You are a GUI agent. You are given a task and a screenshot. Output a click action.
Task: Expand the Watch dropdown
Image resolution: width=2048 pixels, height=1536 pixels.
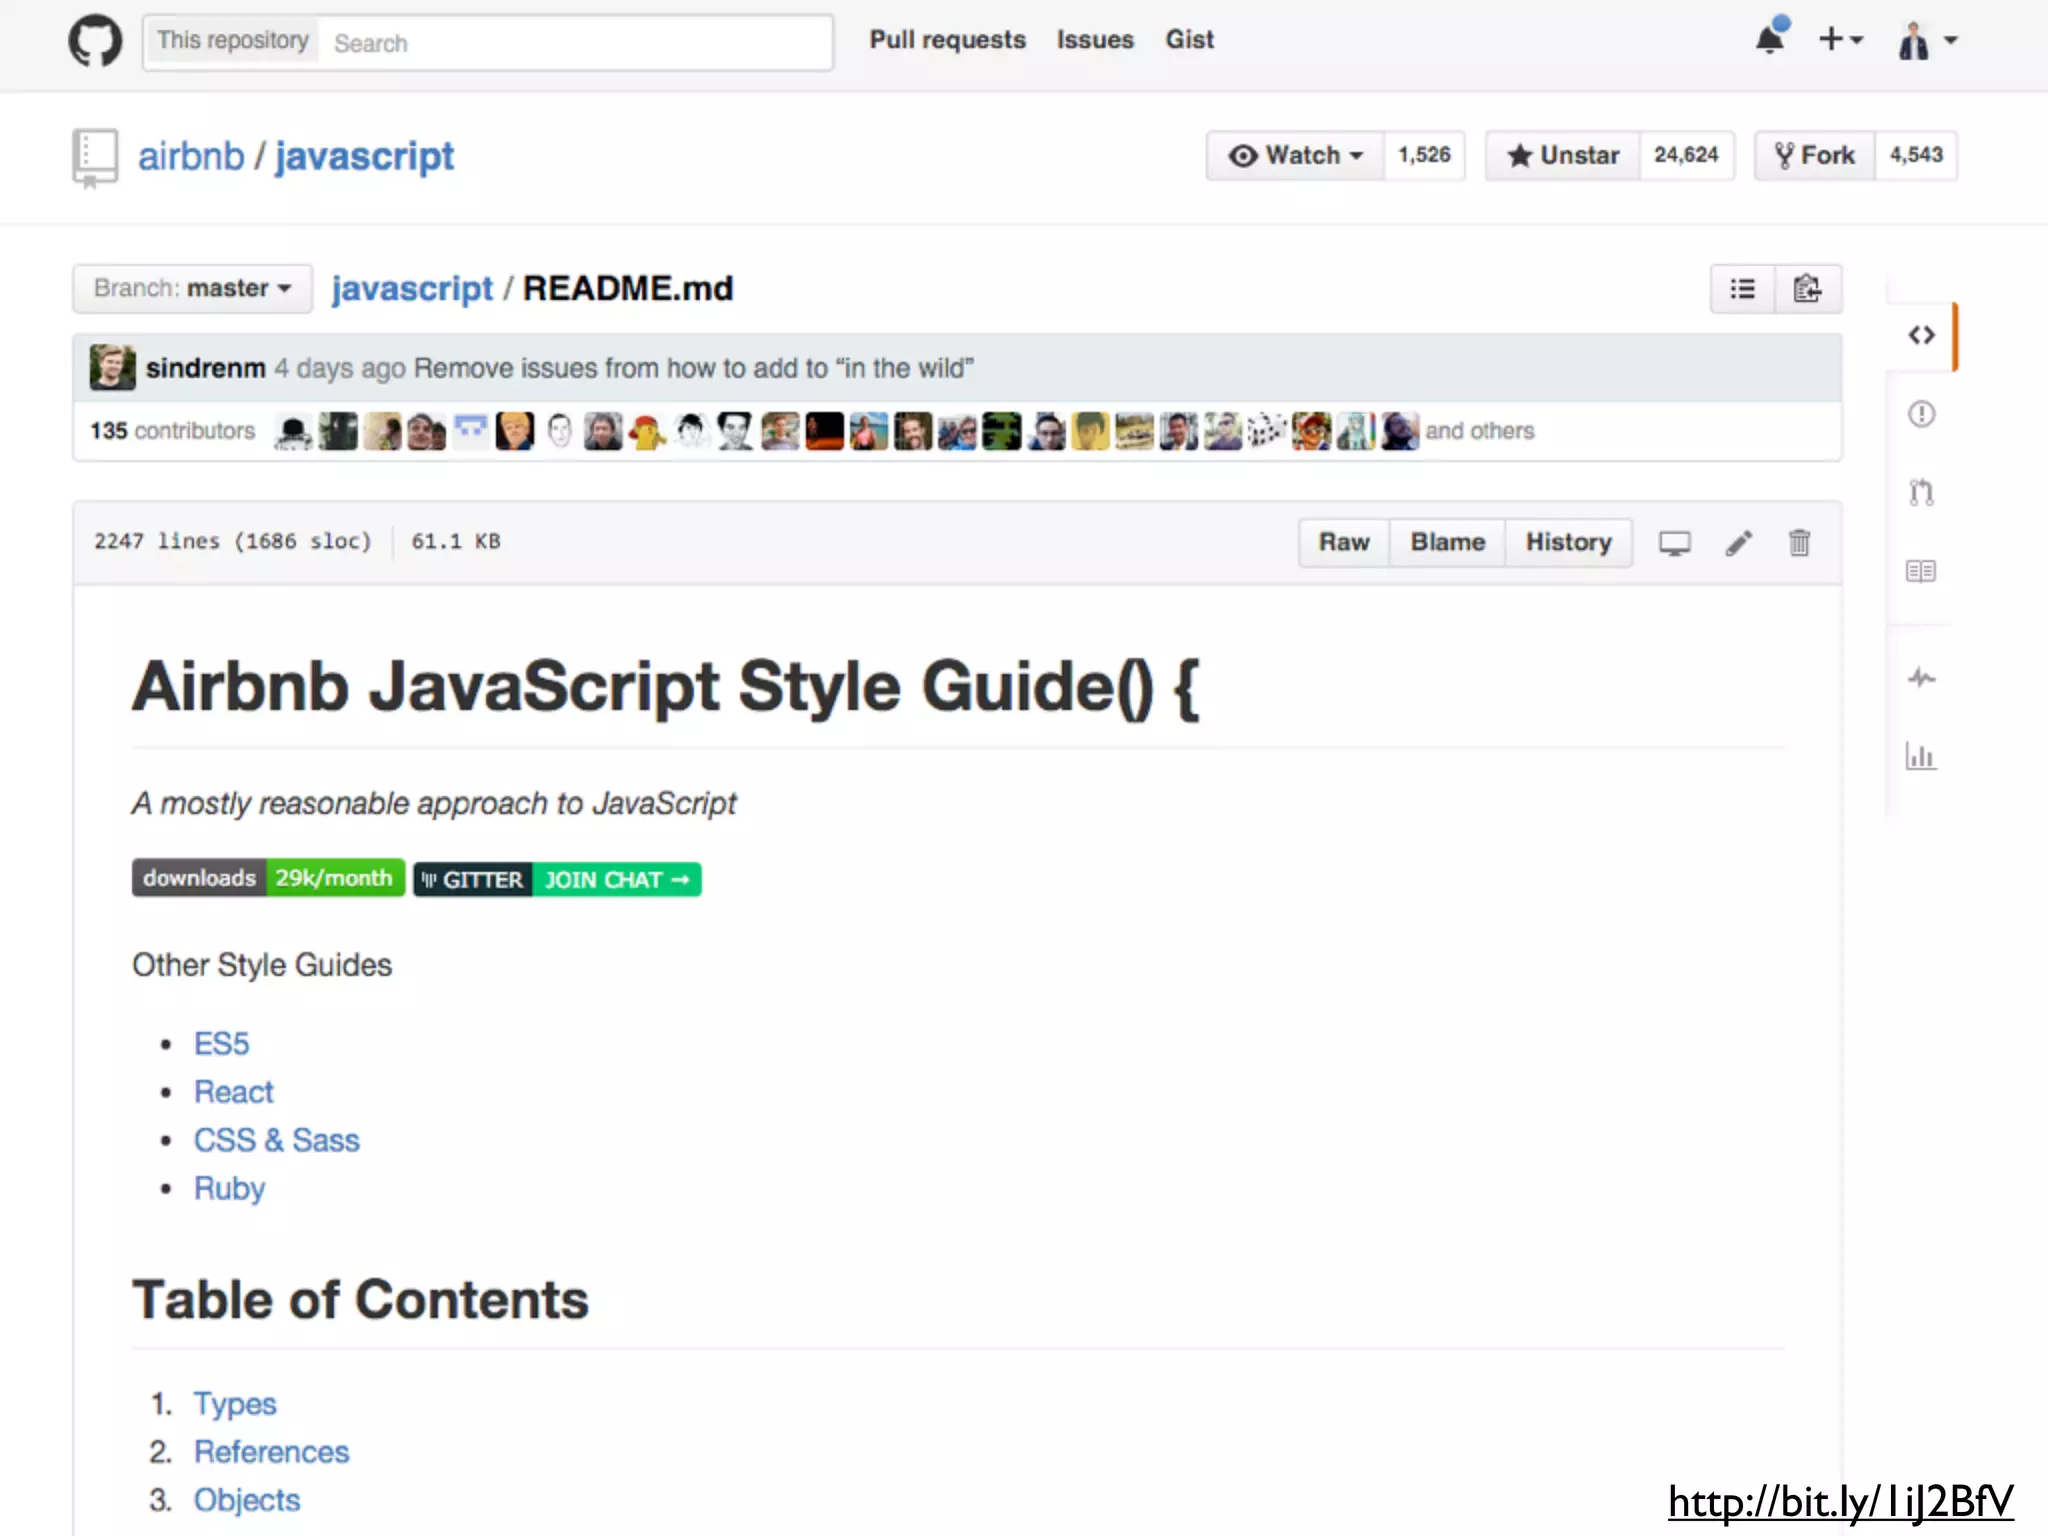tap(1296, 156)
